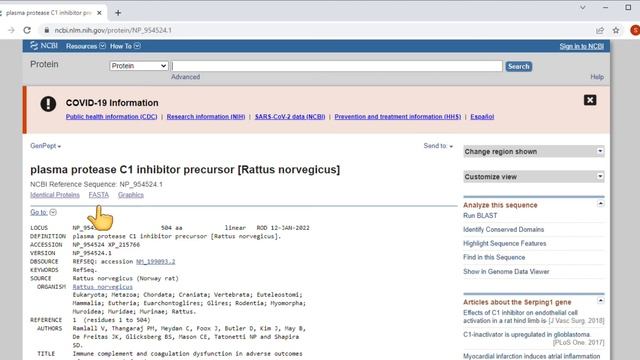Click the Search button

point(518,66)
